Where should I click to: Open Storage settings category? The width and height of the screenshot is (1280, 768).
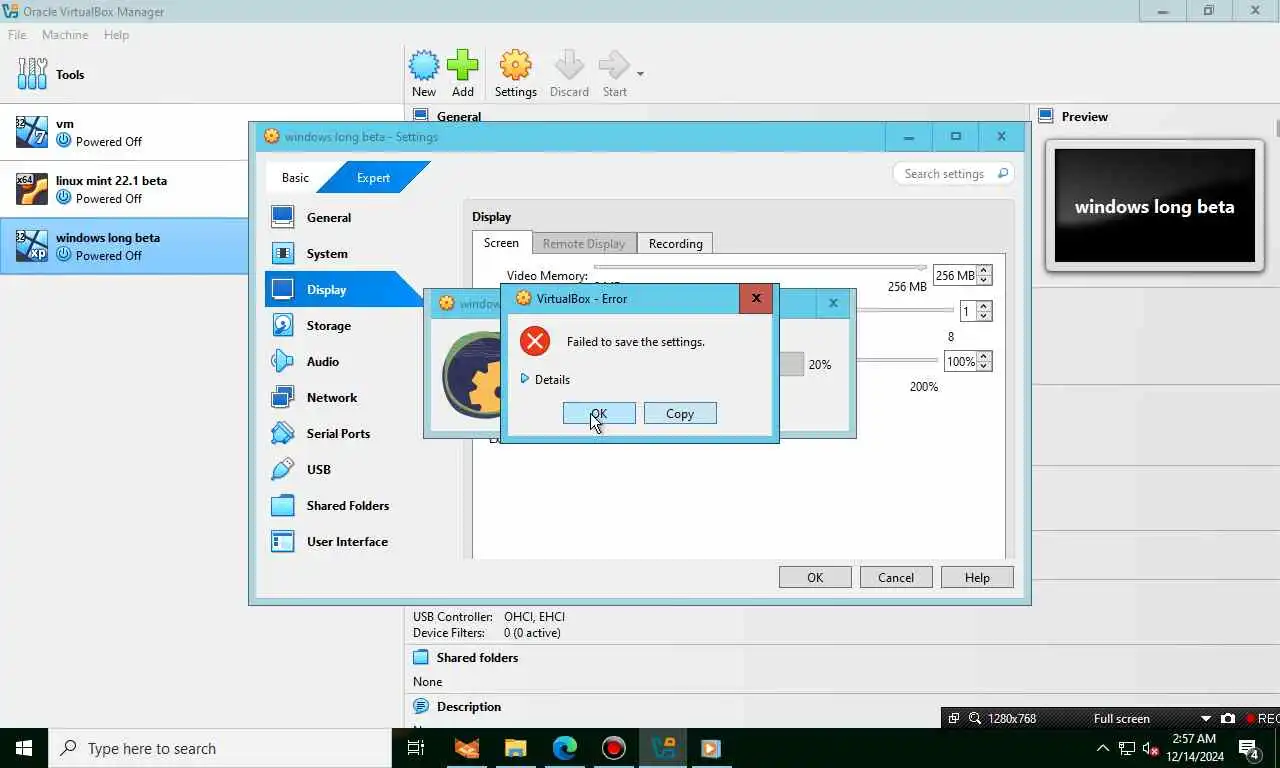tap(329, 325)
